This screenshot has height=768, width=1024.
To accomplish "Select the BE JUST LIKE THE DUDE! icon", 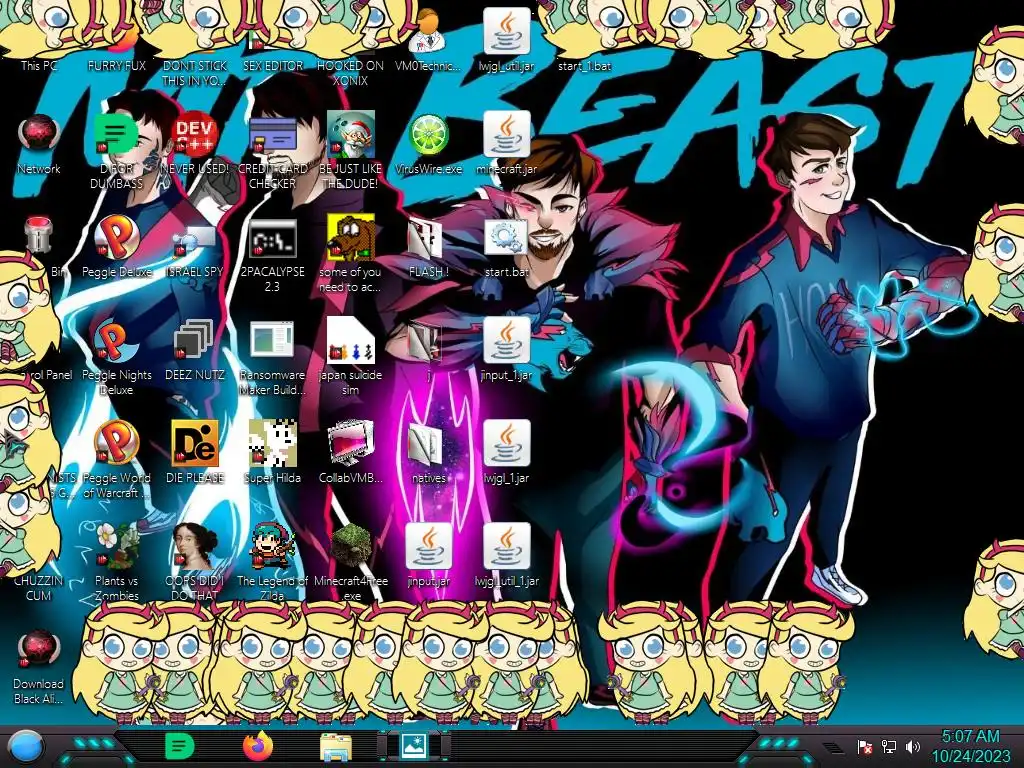I will click(351, 135).
